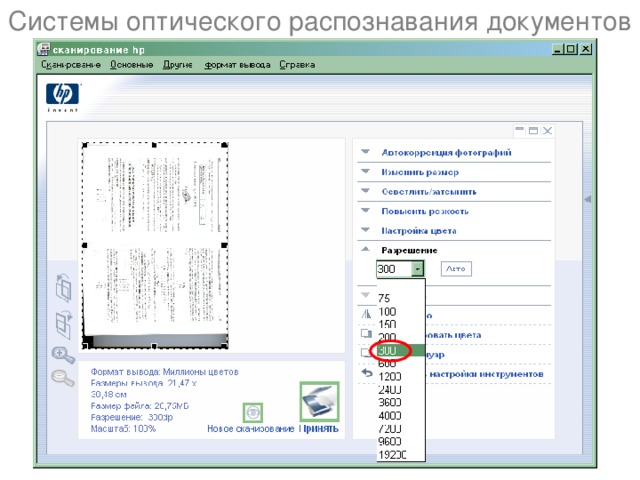Click the Новое сканирование label

(251, 429)
